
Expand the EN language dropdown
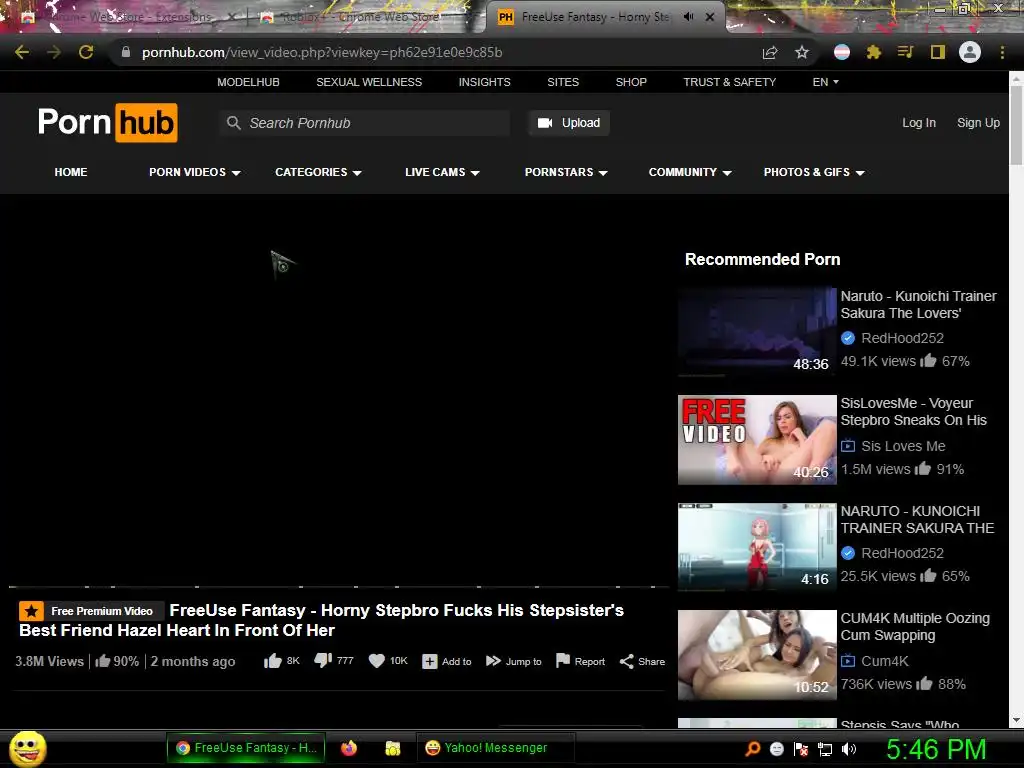pyautogui.click(x=825, y=82)
